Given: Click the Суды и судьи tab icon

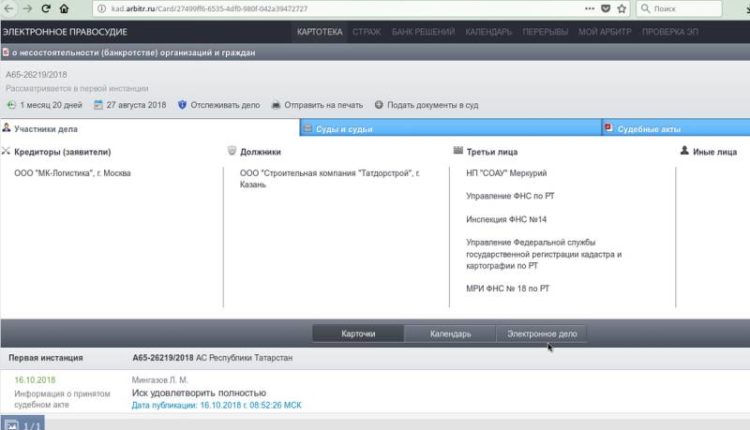Looking at the screenshot, I should (x=308, y=128).
